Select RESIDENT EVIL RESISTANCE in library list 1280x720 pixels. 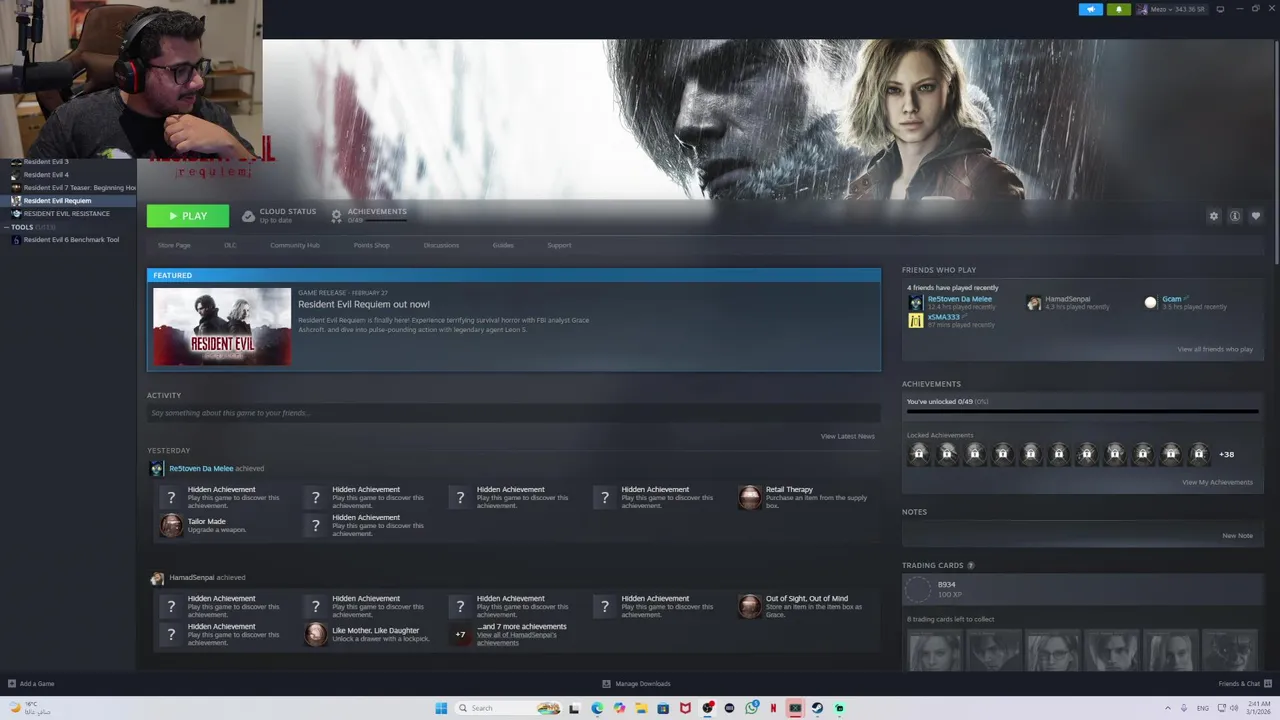67,213
